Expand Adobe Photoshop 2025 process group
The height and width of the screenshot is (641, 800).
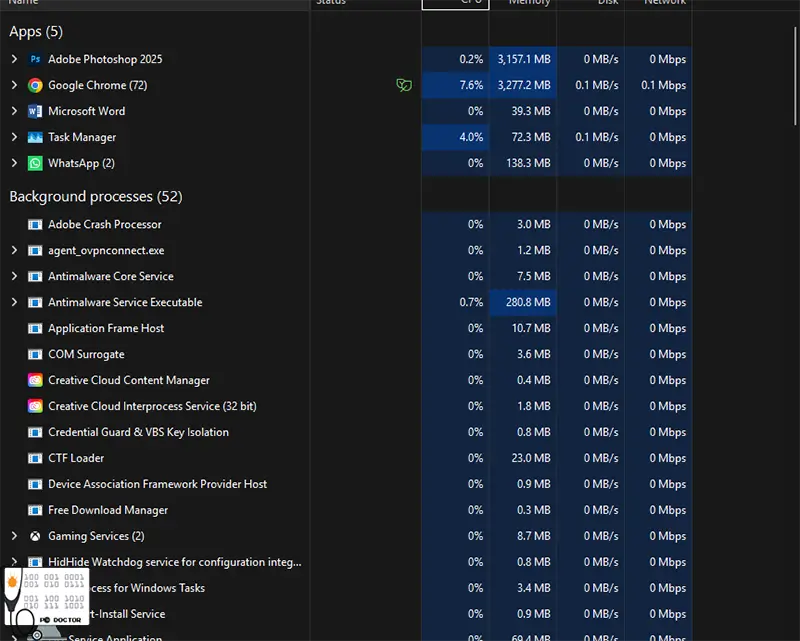pyautogui.click(x=14, y=59)
